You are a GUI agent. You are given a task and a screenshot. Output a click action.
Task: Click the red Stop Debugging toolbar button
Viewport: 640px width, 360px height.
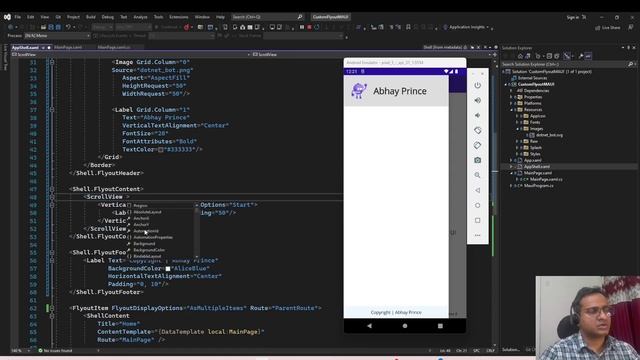click(309, 27)
